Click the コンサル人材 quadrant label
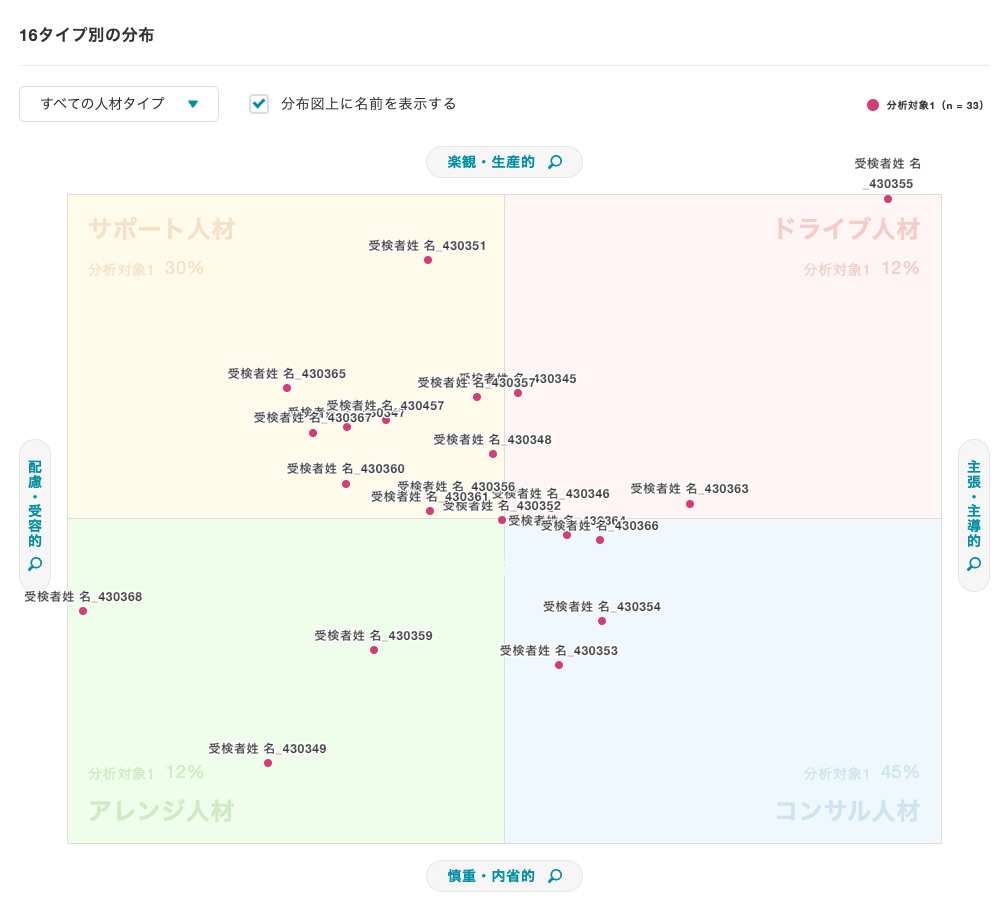This screenshot has height=916, width=1007. click(x=847, y=811)
